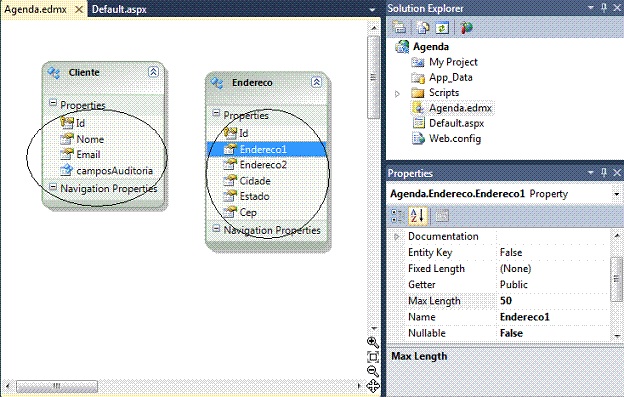
Task: Select the Estado property
Action: pos(254,197)
